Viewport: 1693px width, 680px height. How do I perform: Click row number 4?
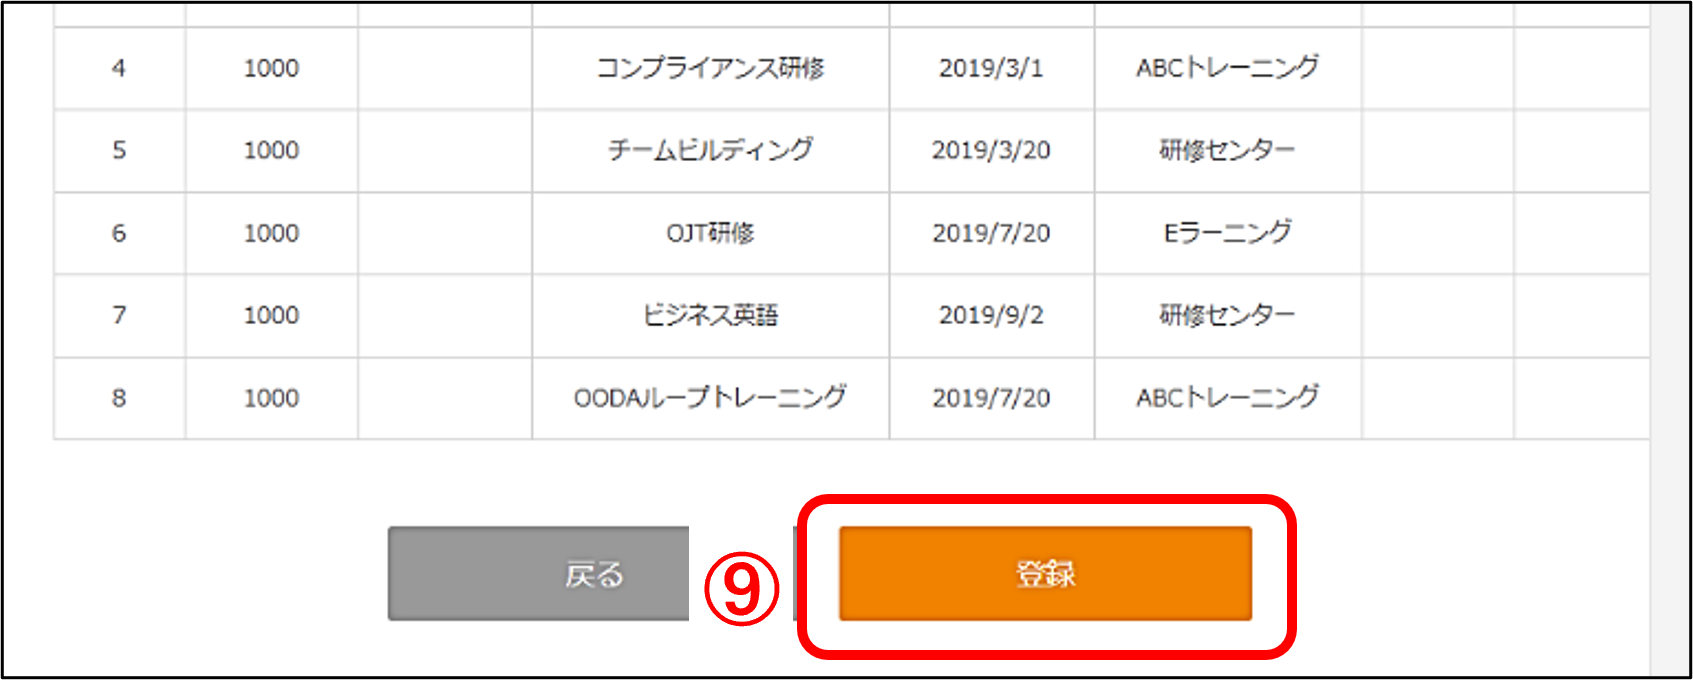119,68
